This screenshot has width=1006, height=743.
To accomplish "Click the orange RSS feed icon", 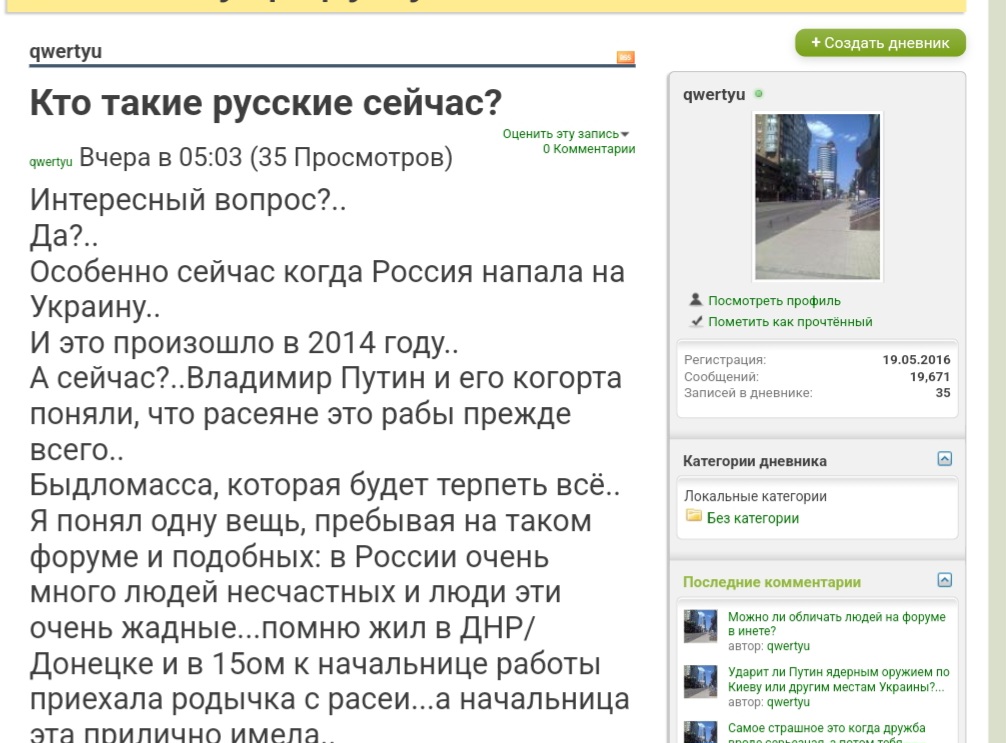I will 626,57.
